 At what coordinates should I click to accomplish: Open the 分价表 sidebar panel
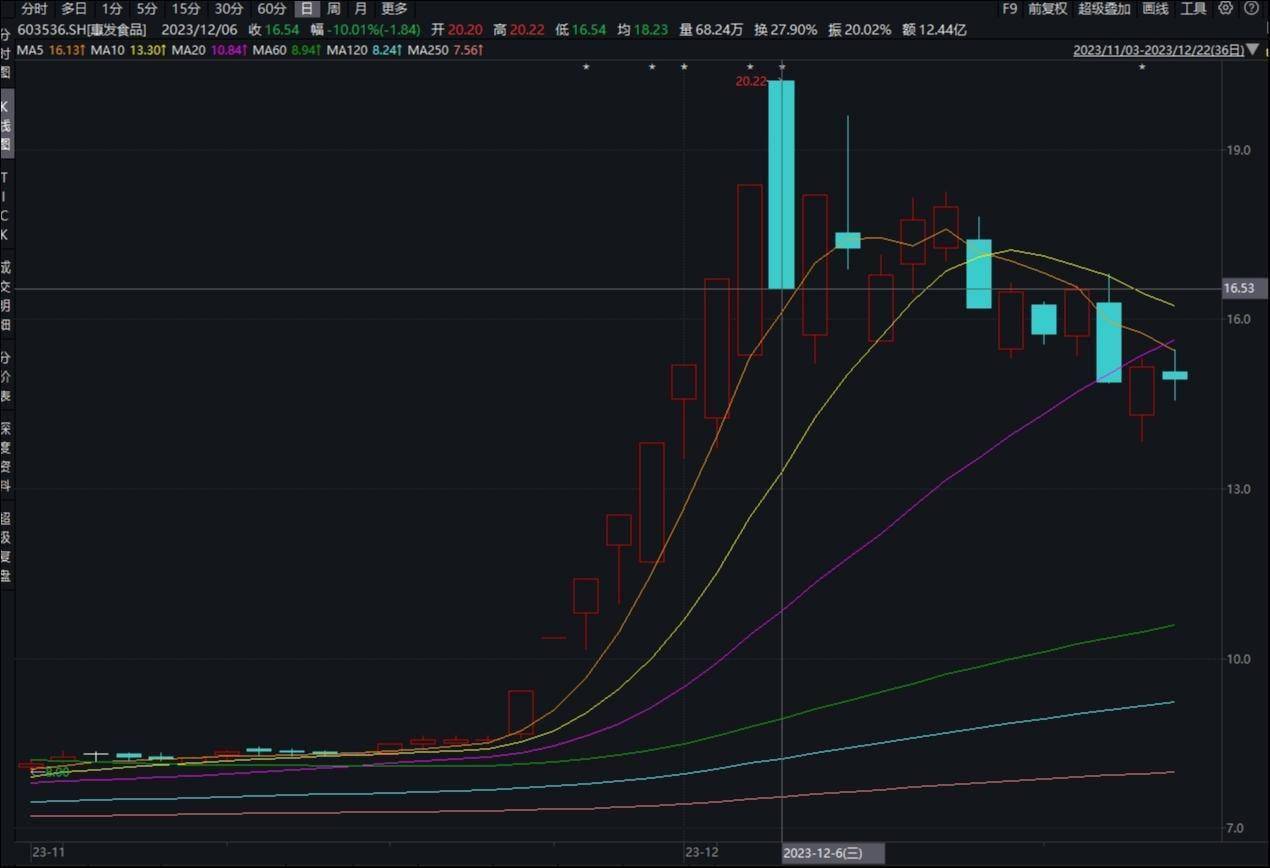coord(5,376)
